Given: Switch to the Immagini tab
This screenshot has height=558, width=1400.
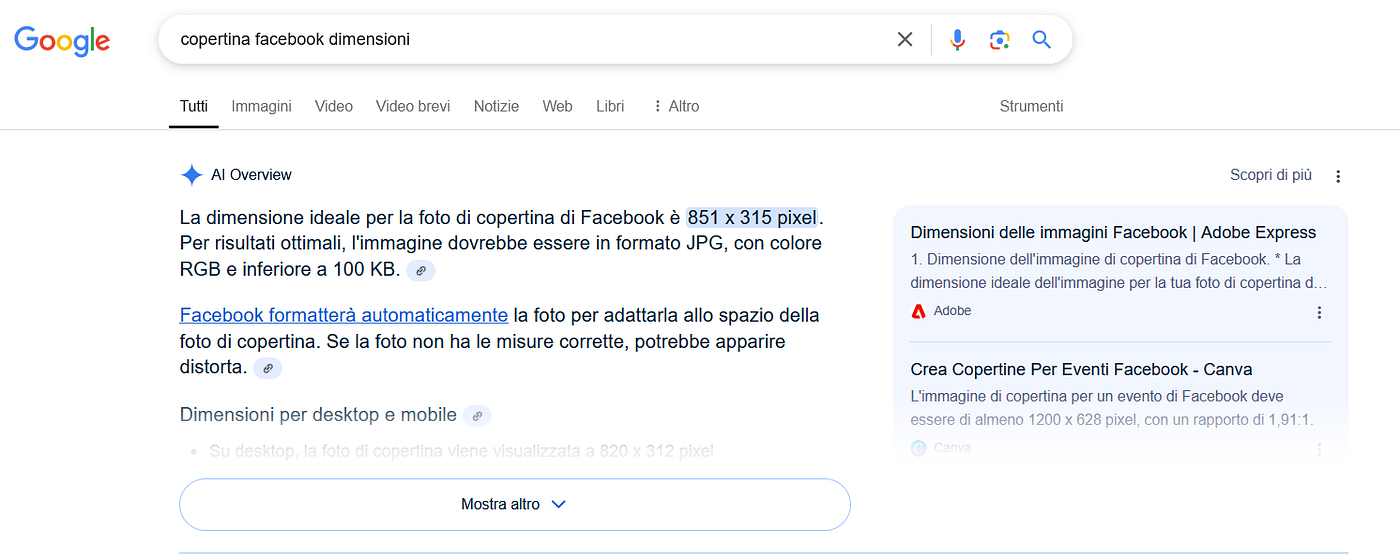Looking at the screenshot, I should [x=261, y=106].
